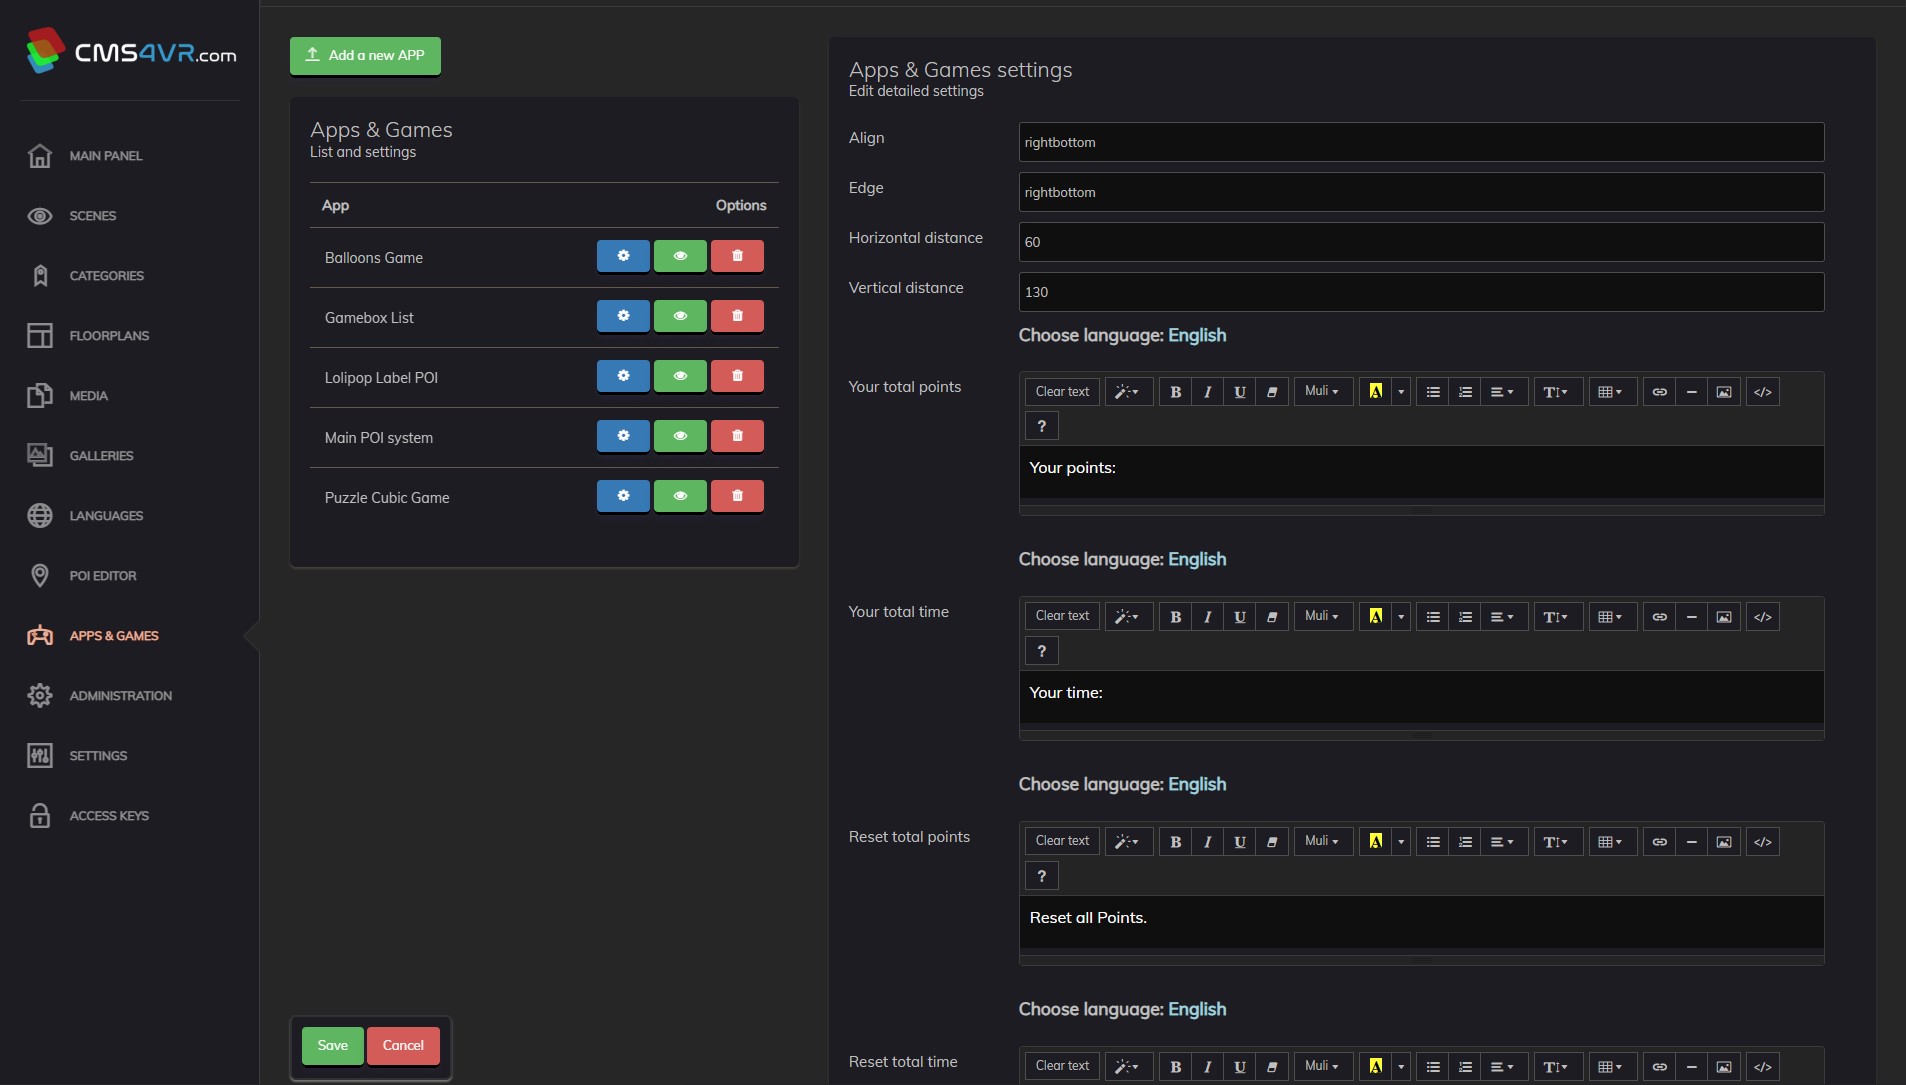The image size is (1906, 1085).
Task: Open style wand dropdown in Your total points editor
Action: click(1127, 392)
